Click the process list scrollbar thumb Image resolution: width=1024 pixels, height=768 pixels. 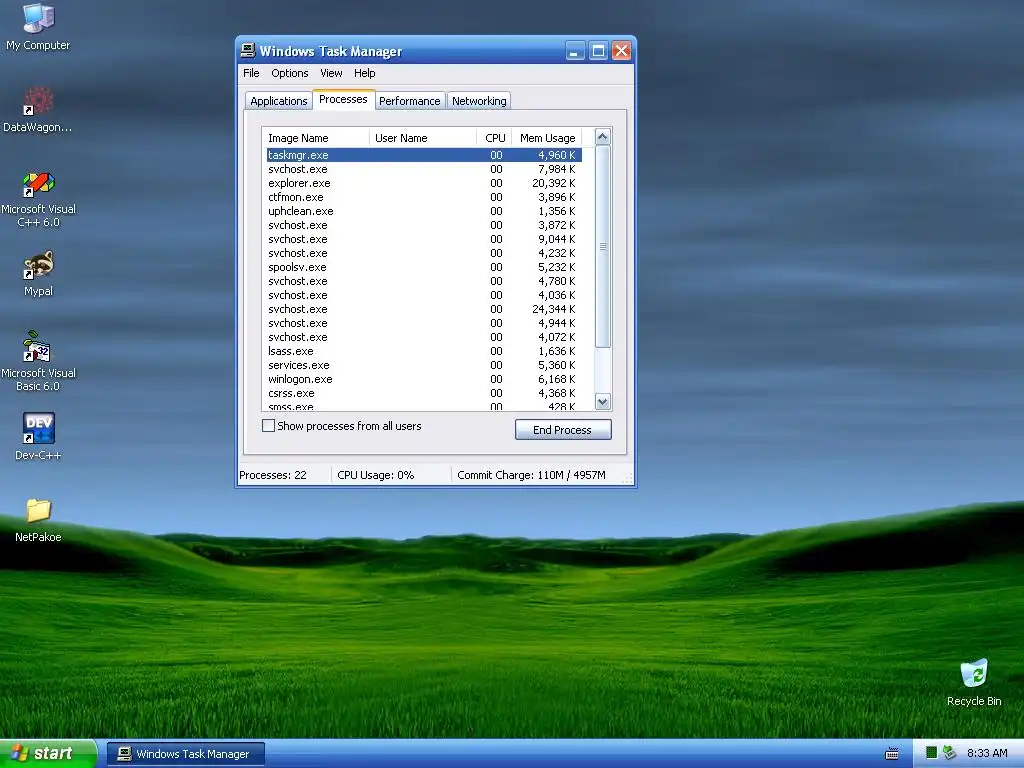click(x=603, y=246)
